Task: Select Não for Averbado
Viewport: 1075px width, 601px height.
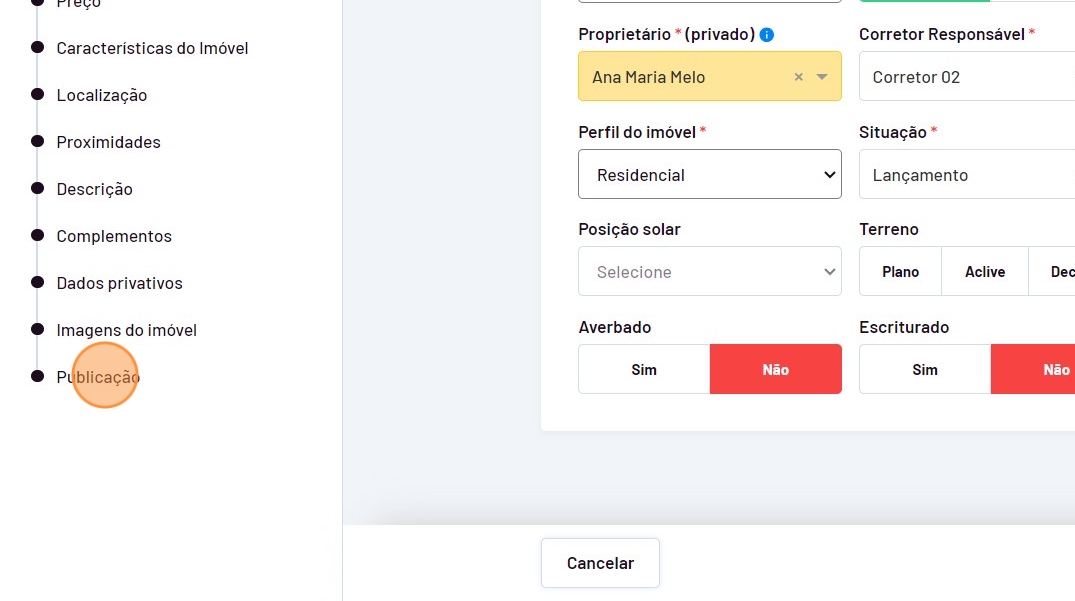Action: [775, 370]
